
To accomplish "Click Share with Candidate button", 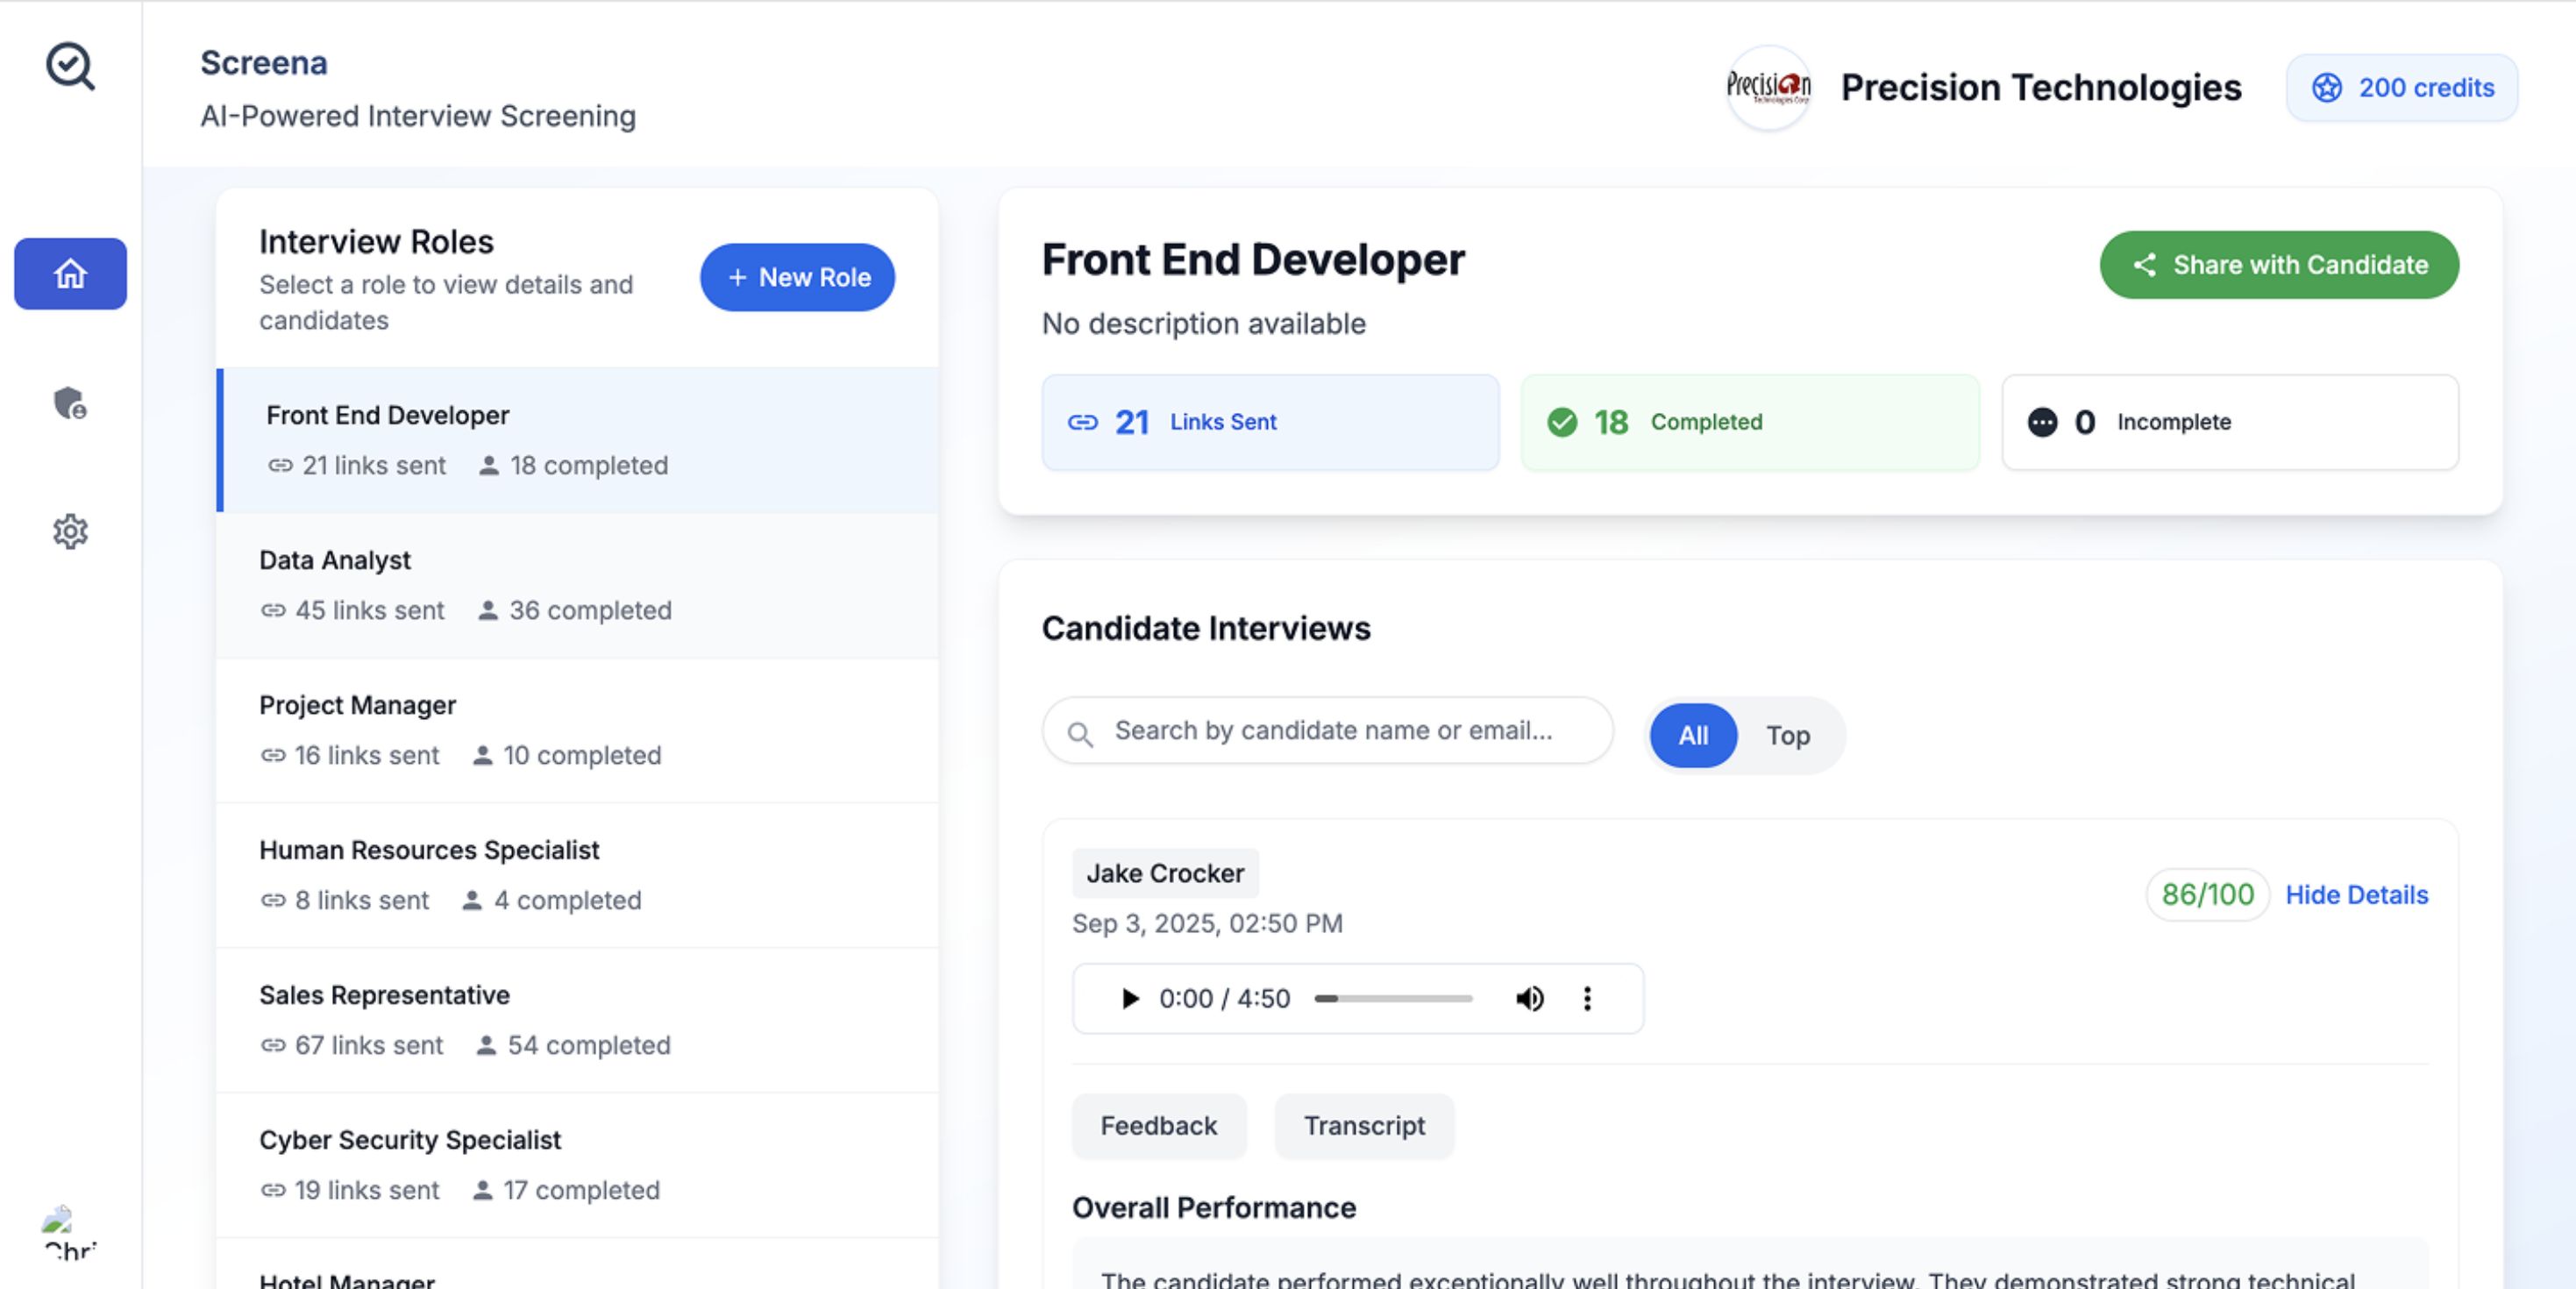I will click(x=2278, y=264).
